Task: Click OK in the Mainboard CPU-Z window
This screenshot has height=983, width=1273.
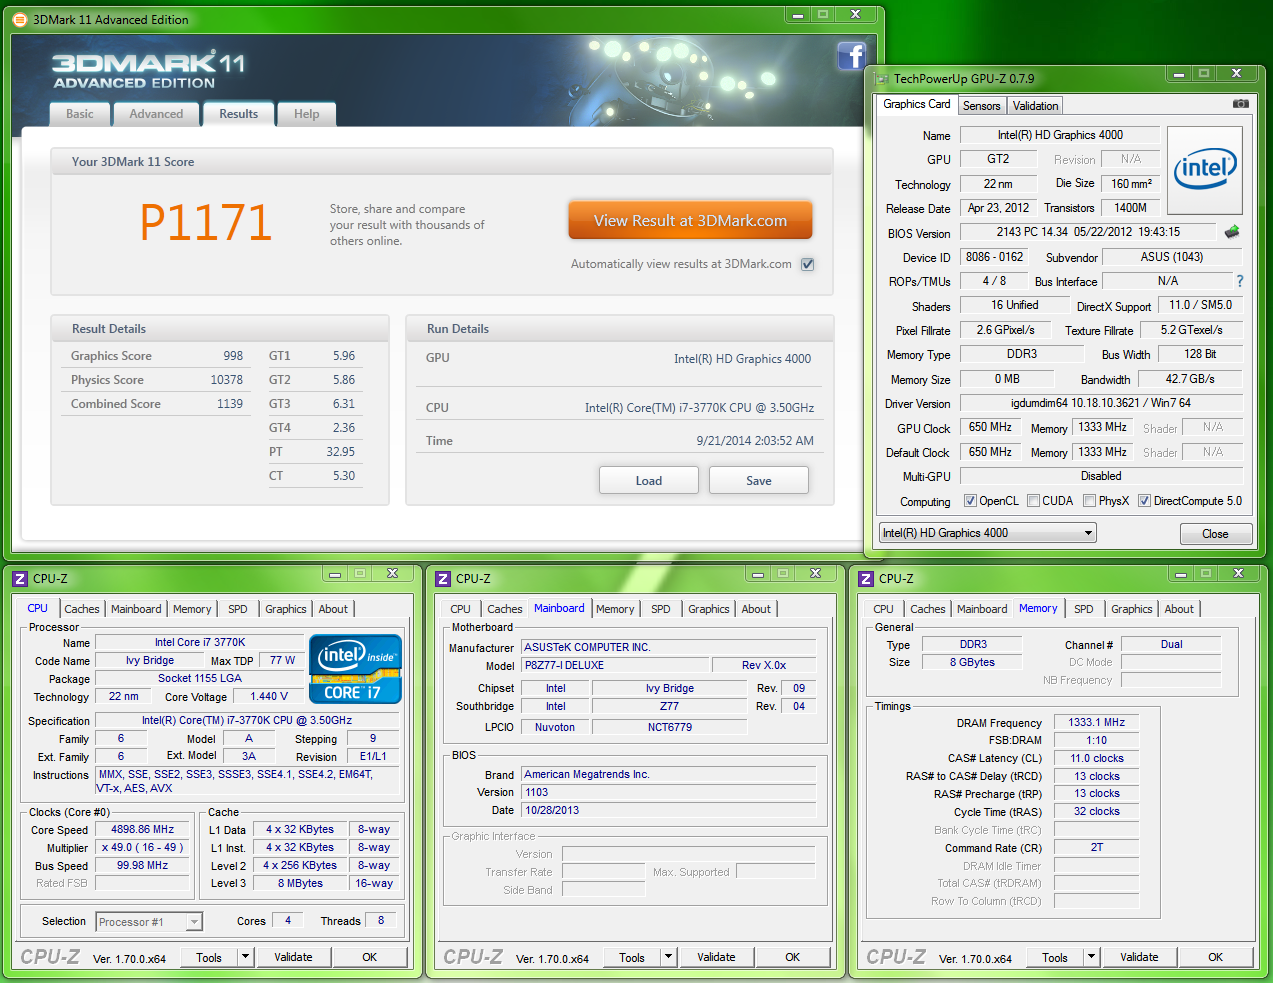Action: (792, 957)
